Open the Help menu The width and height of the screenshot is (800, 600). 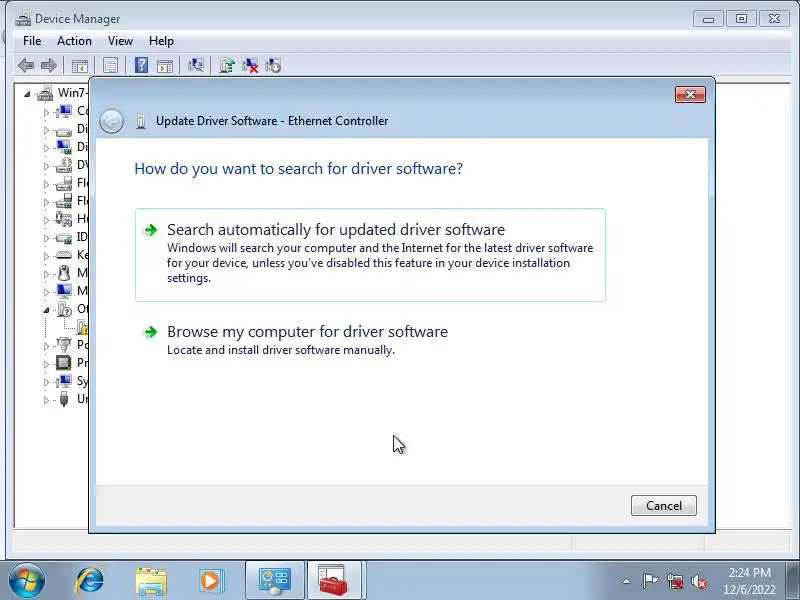tap(161, 41)
